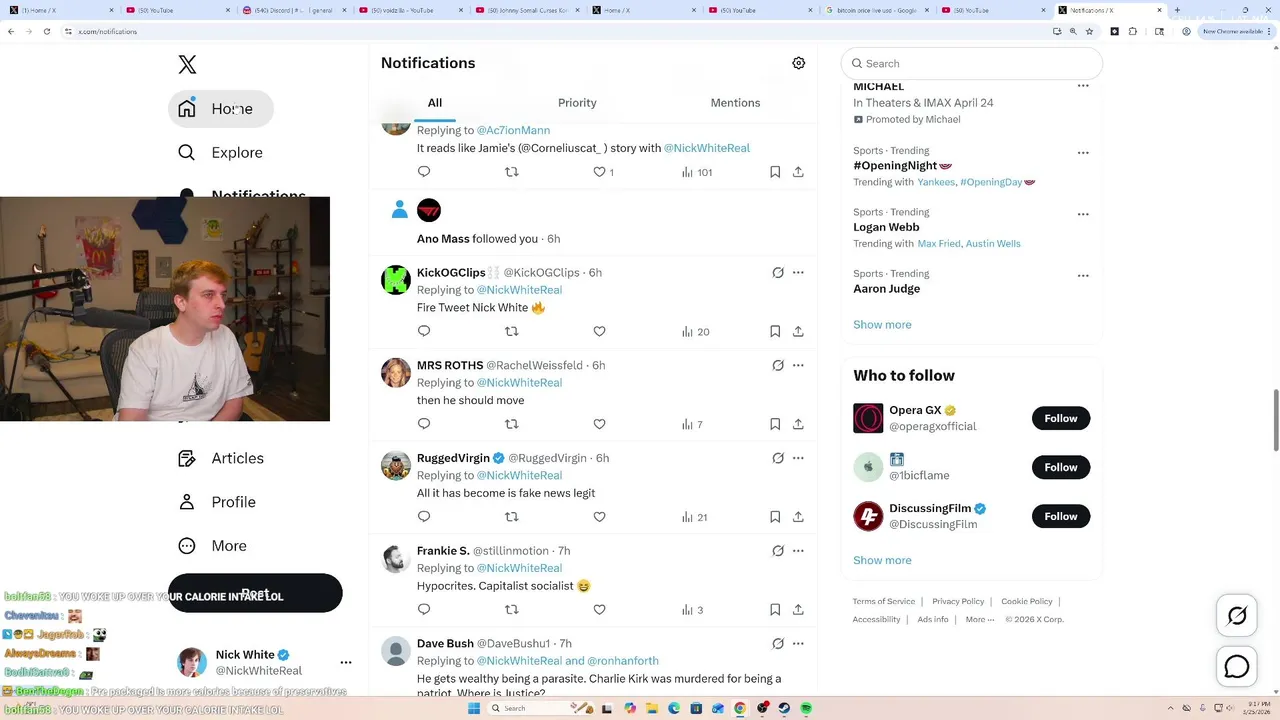
Task: Open the Windows Start button
Action: tap(474, 708)
